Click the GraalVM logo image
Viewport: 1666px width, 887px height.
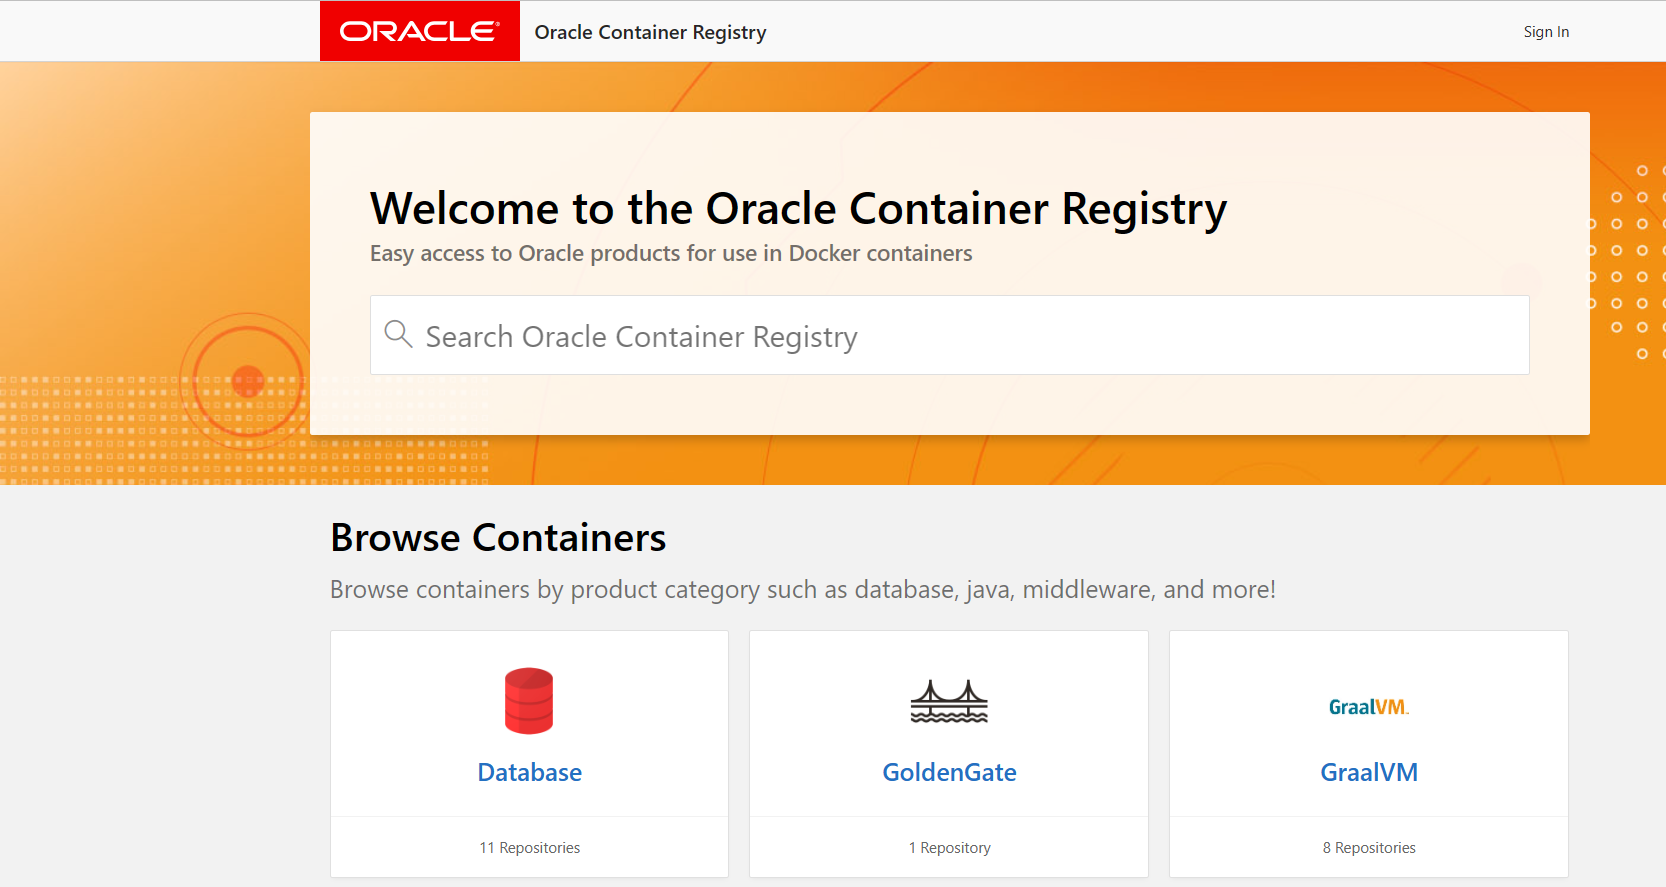pos(1368,707)
